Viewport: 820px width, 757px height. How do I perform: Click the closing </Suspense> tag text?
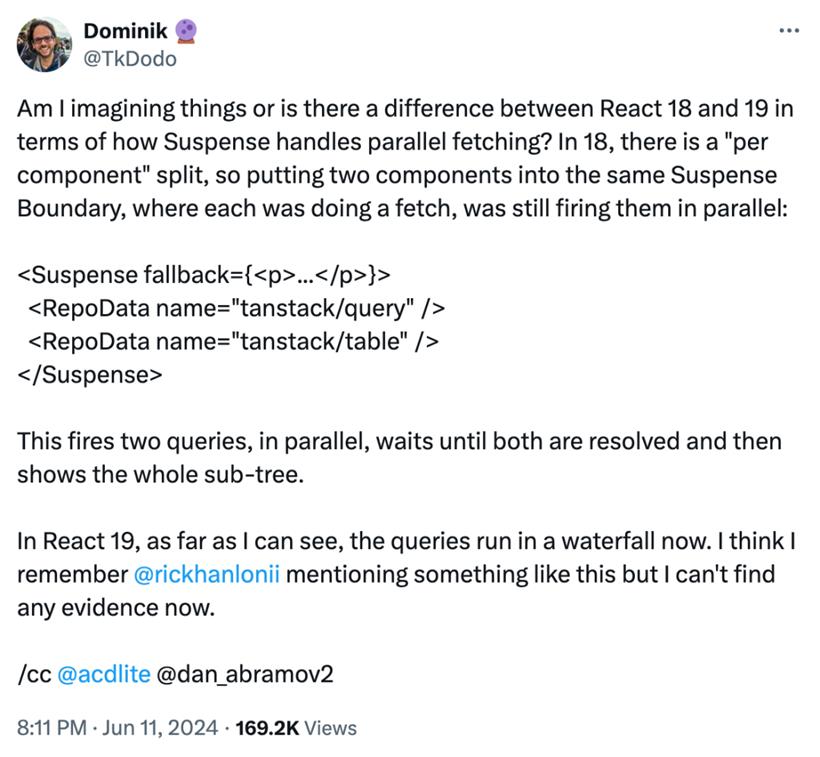point(90,375)
